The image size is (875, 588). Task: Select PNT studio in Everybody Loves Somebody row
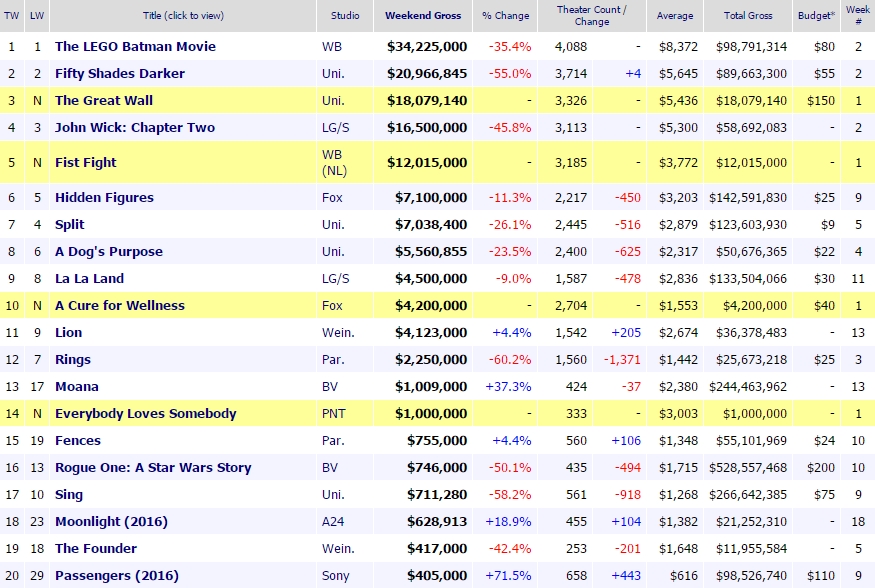pyautogui.click(x=334, y=414)
